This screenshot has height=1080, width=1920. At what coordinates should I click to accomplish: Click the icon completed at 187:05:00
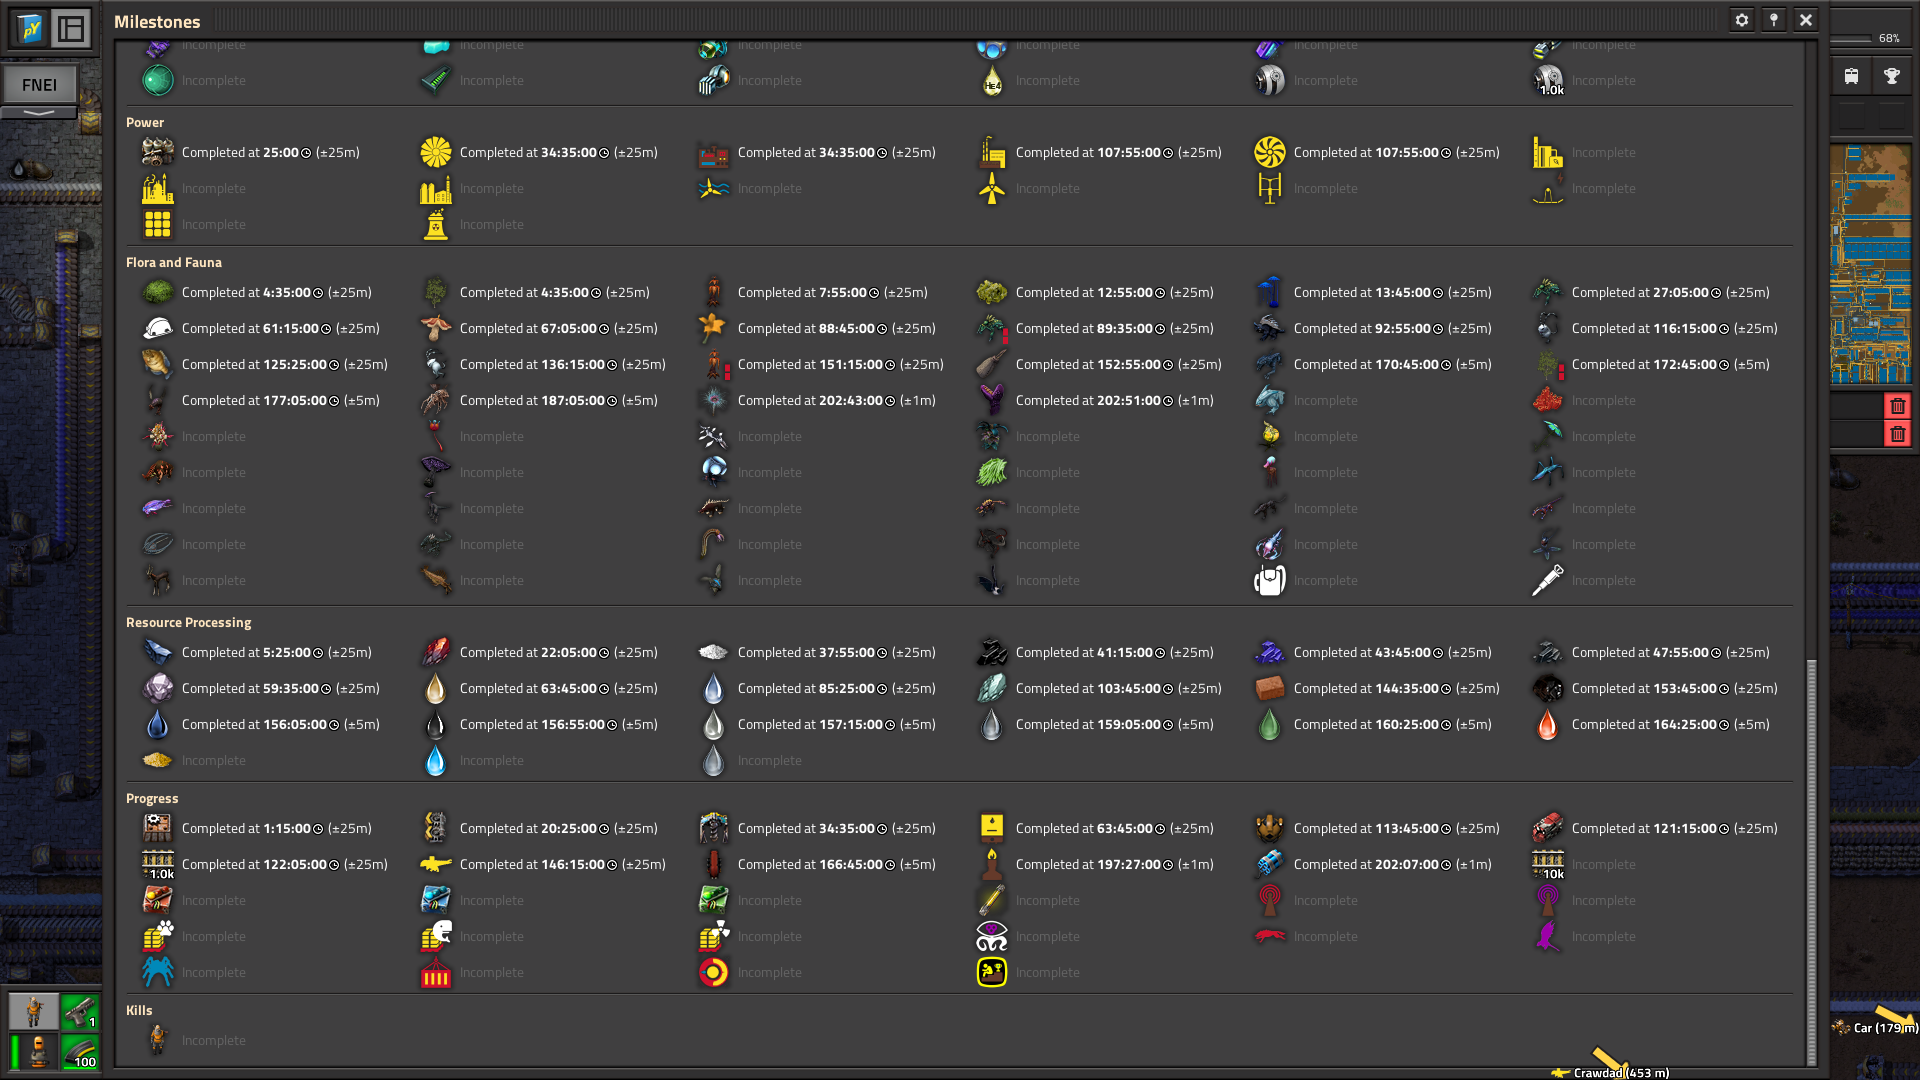click(435, 400)
